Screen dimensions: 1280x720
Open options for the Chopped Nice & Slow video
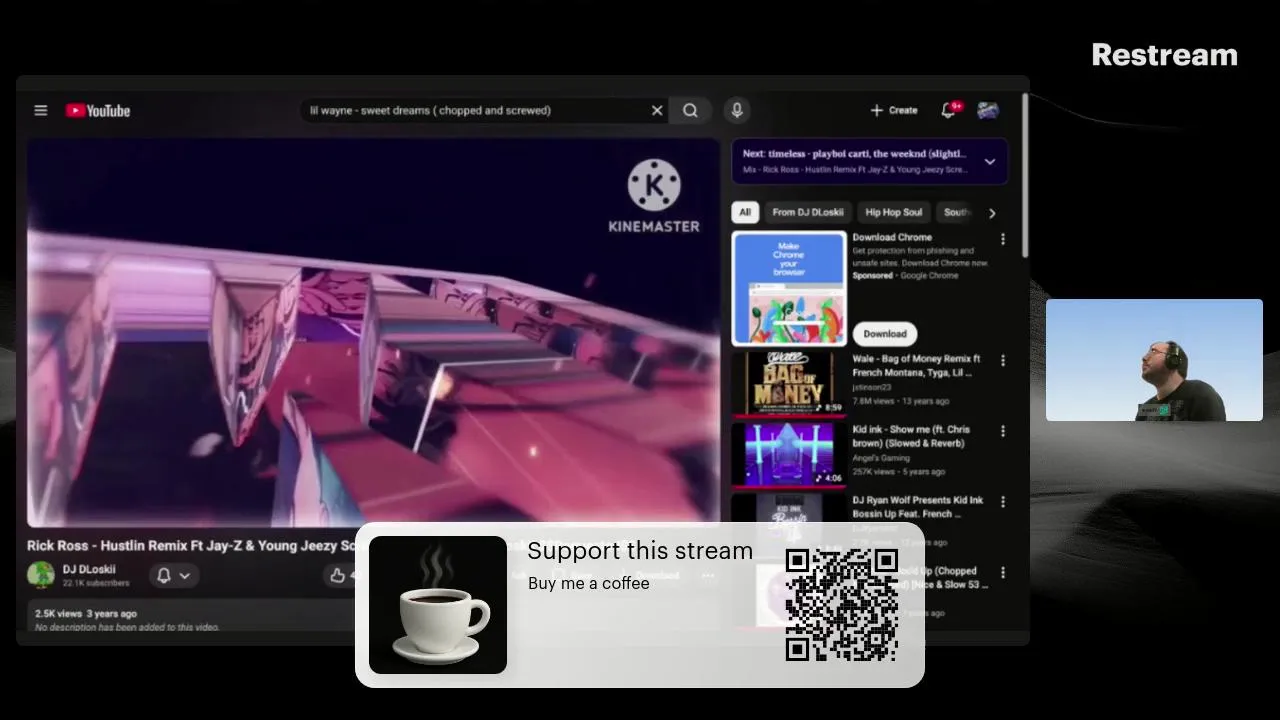point(1003,573)
